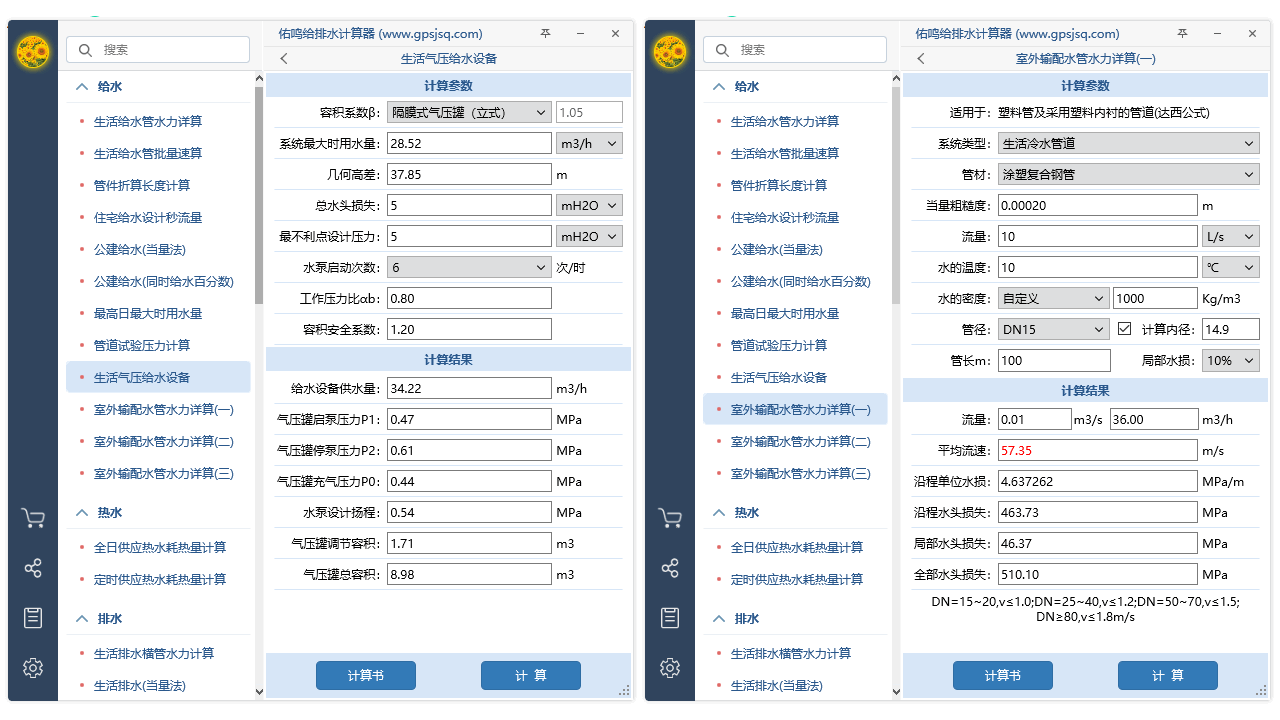The width and height of the screenshot is (1280, 720).
Task: Click the 计算 button on the right window
Action: [1167, 675]
